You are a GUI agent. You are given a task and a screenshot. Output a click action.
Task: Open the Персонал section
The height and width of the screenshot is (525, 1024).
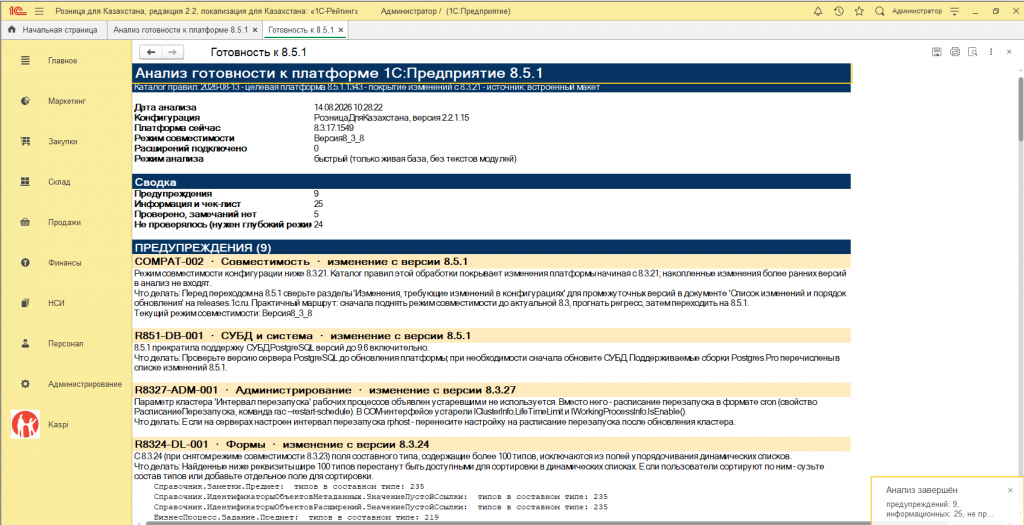65,343
